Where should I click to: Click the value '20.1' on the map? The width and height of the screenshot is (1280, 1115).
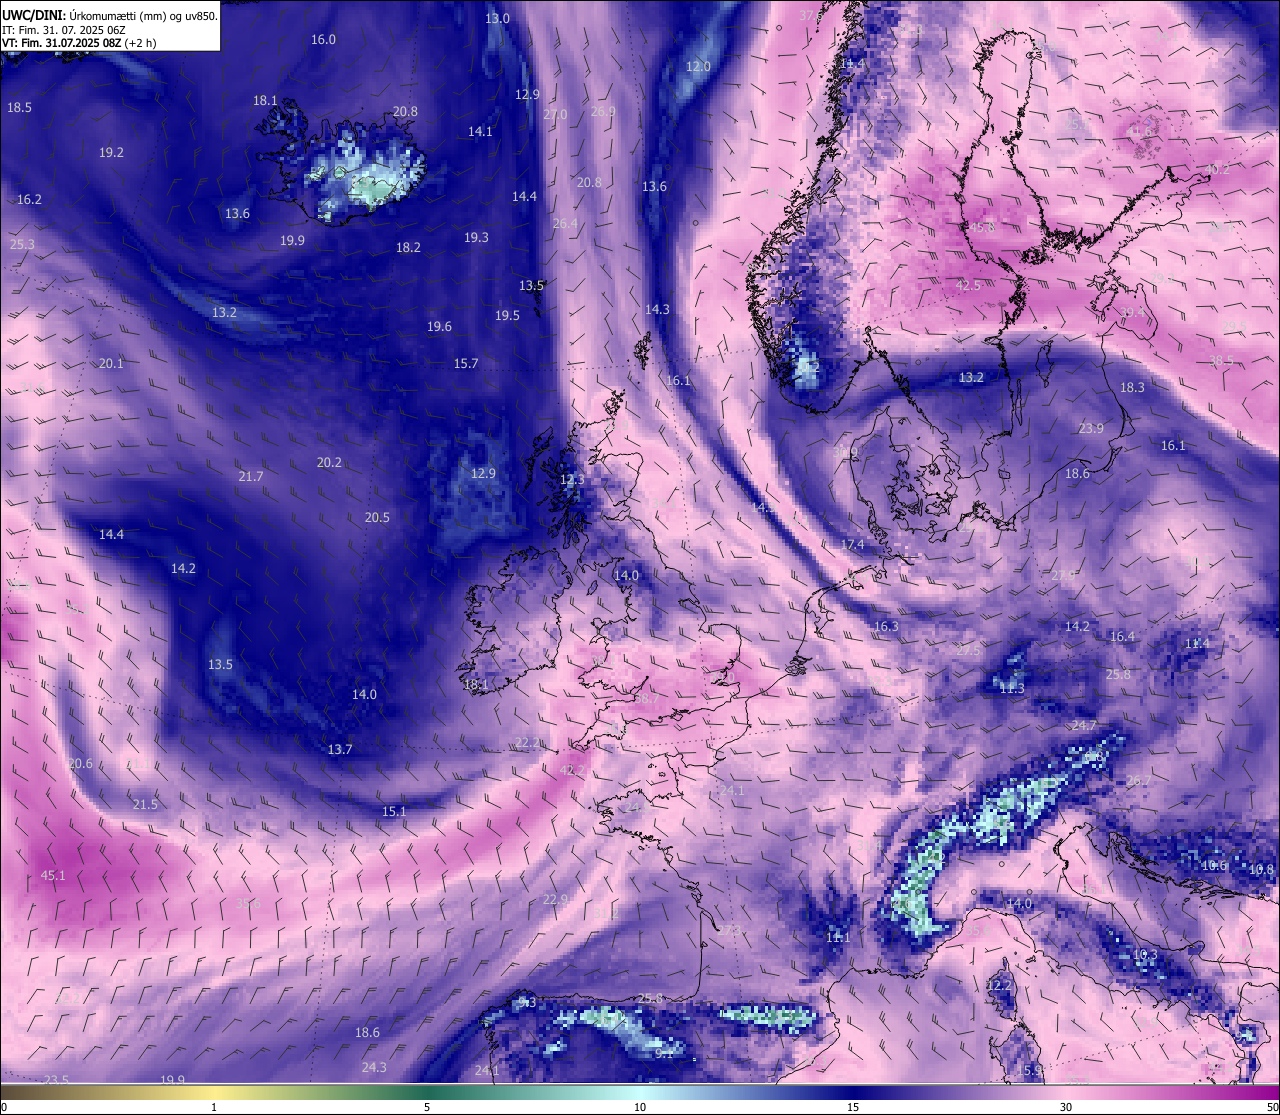pyautogui.click(x=111, y=363)
